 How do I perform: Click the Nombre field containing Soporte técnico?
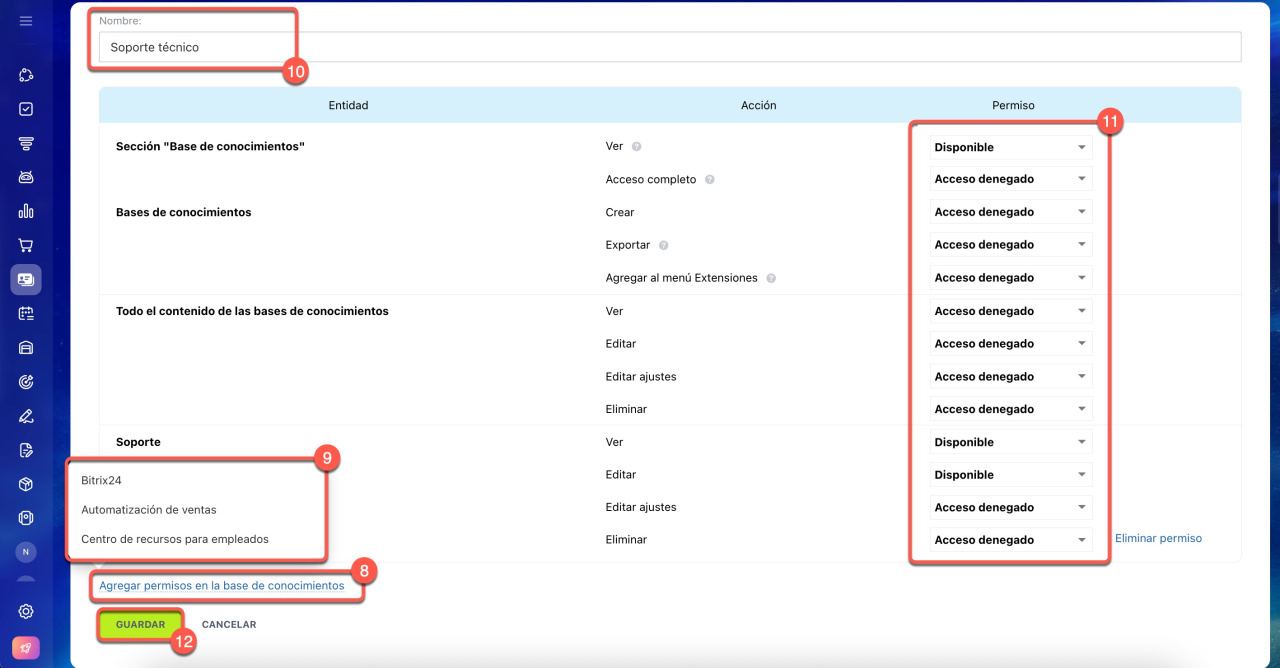click(668, 47)
